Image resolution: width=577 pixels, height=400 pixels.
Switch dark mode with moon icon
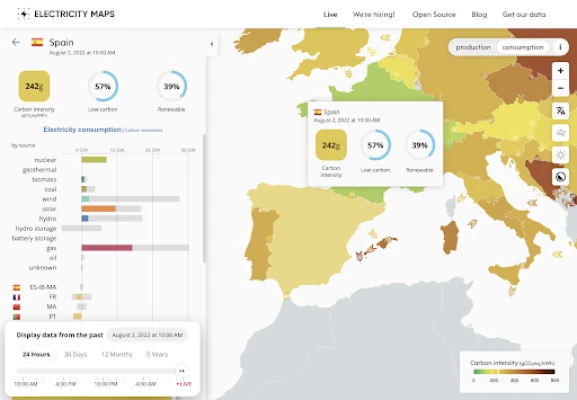tap(560, 177)
